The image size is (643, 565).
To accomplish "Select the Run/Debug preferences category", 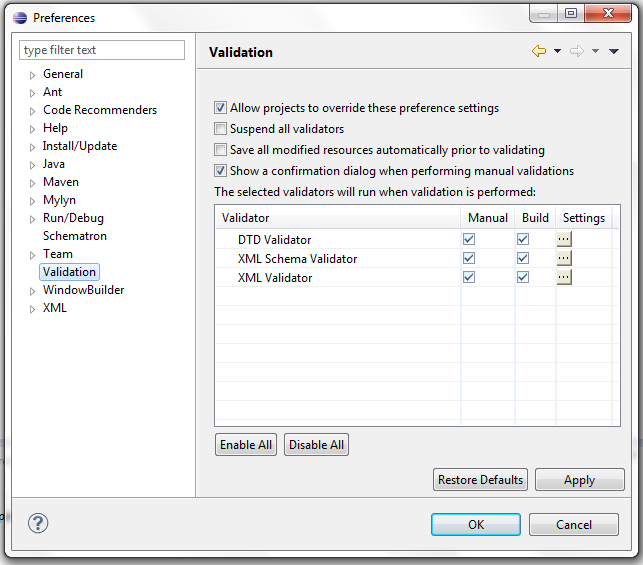I will [x=73, y=218].
